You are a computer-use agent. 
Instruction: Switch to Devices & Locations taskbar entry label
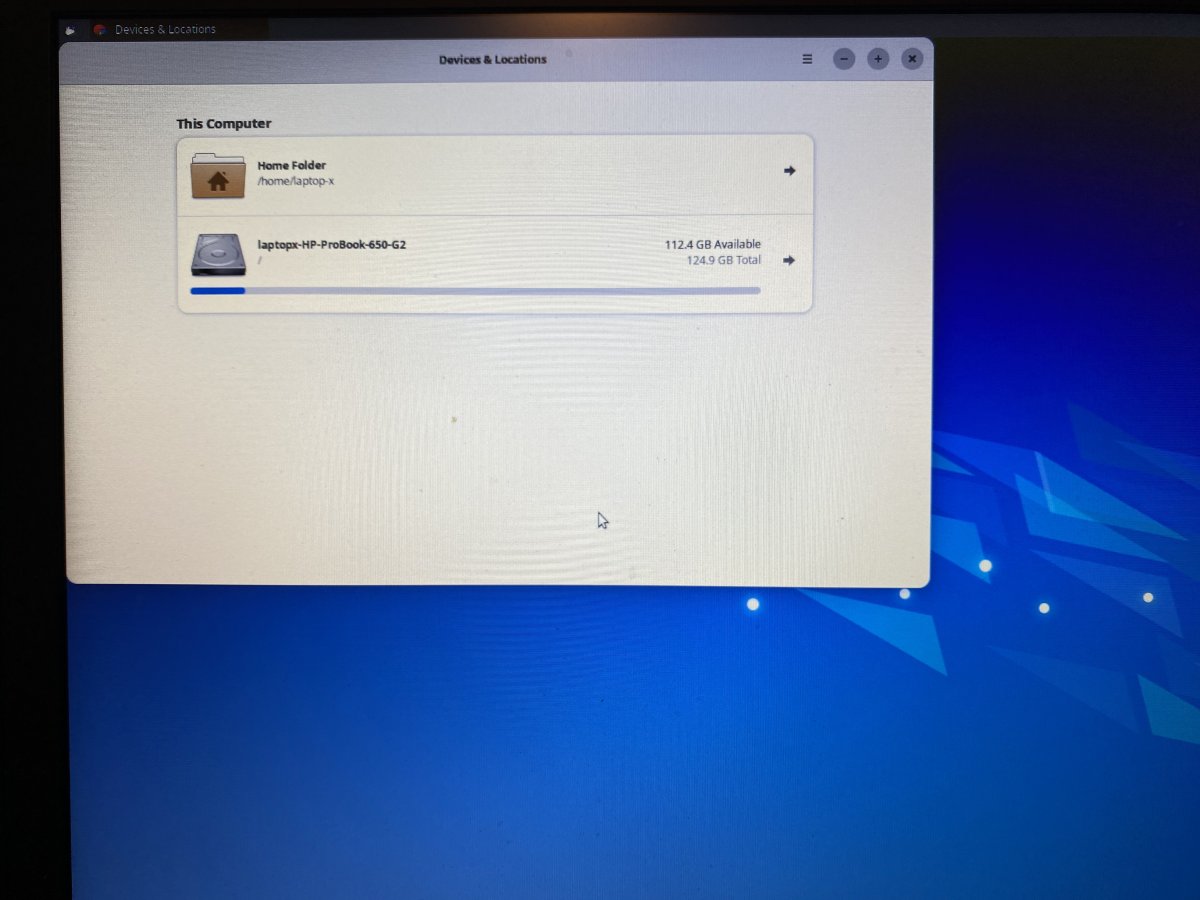[165, 30]
